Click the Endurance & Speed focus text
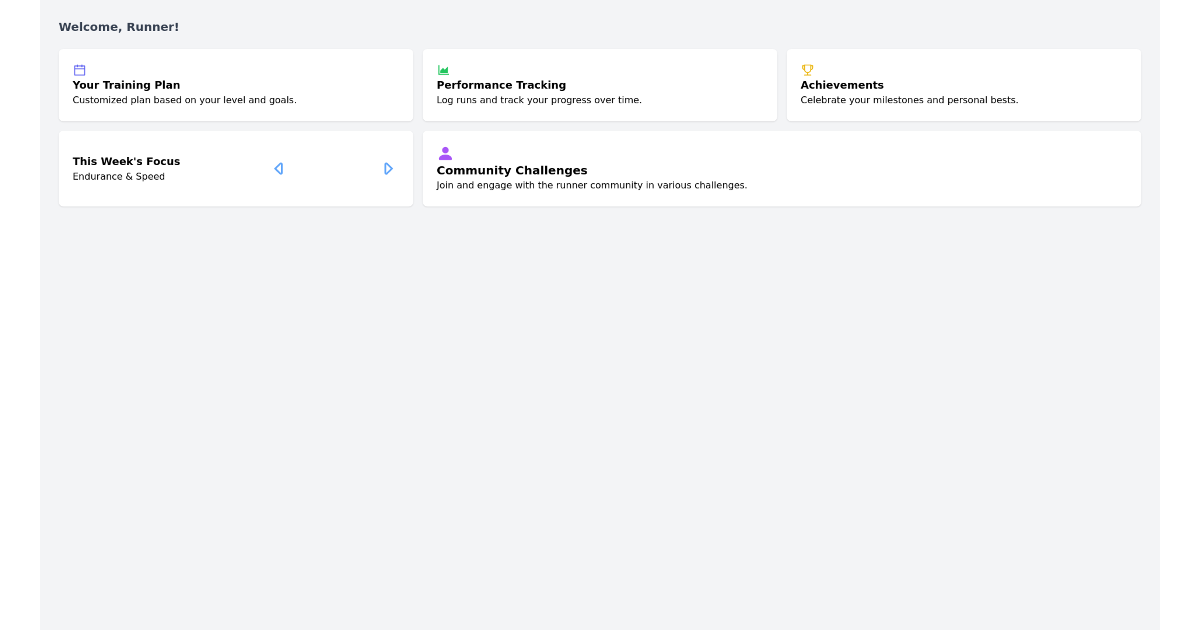 [x=118, y=176]
